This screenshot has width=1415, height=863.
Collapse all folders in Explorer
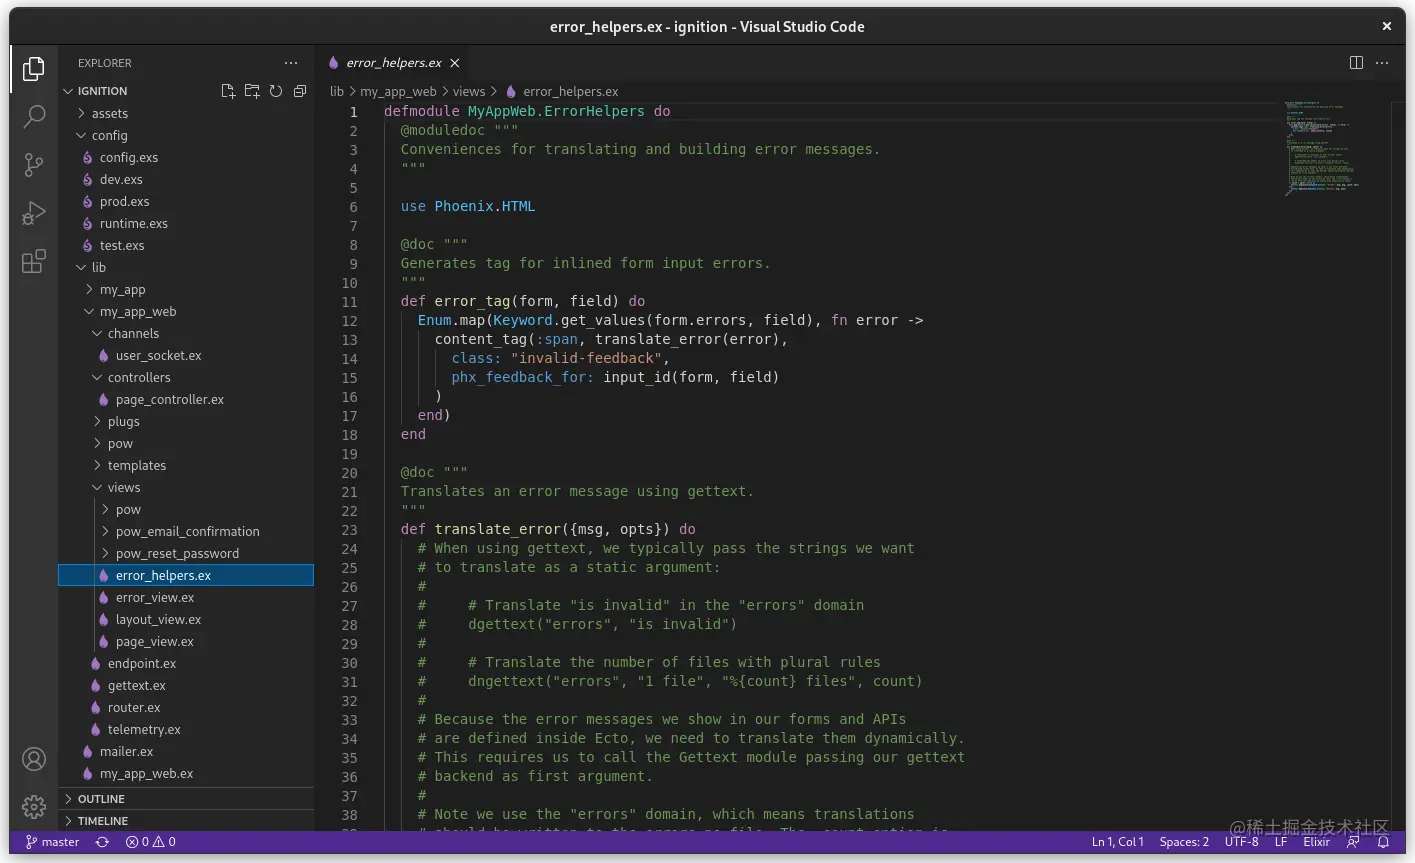pos(300,91)
